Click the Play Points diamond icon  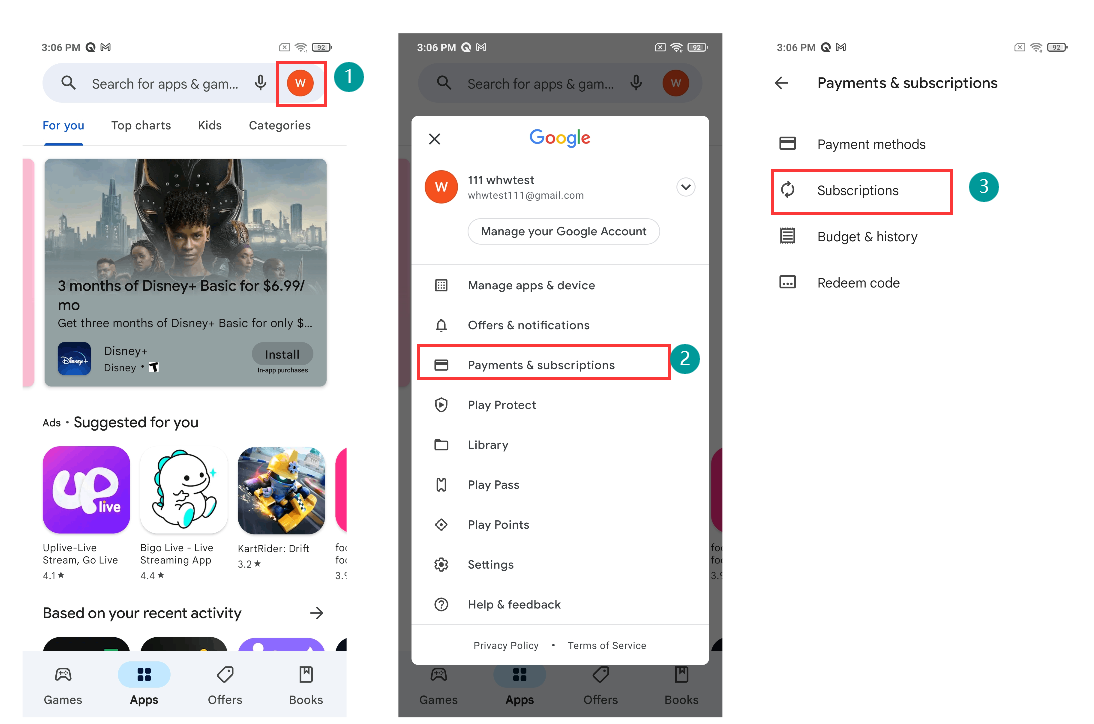(442, 525)
